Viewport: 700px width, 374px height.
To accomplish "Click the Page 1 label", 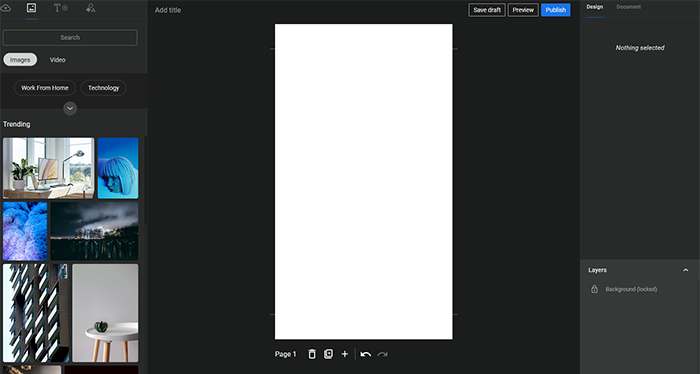I will [x=285, y=354].
